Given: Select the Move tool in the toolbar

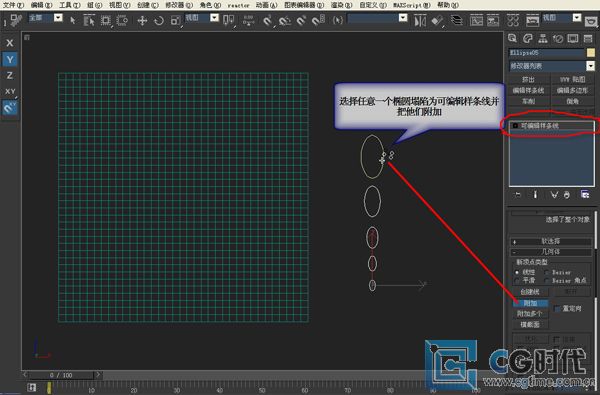Looking at the screenshot, I should (x=142, y=20).
